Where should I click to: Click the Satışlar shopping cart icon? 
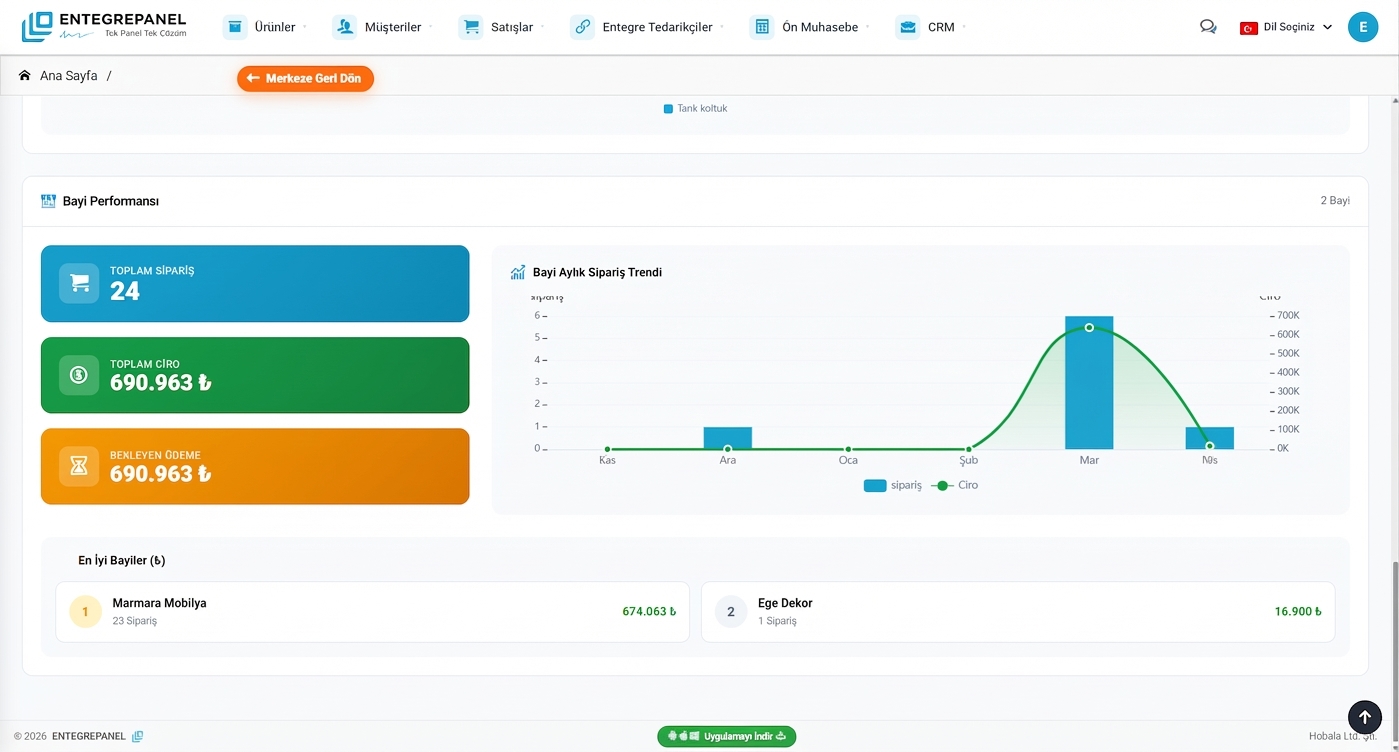[x=471, y=27]
